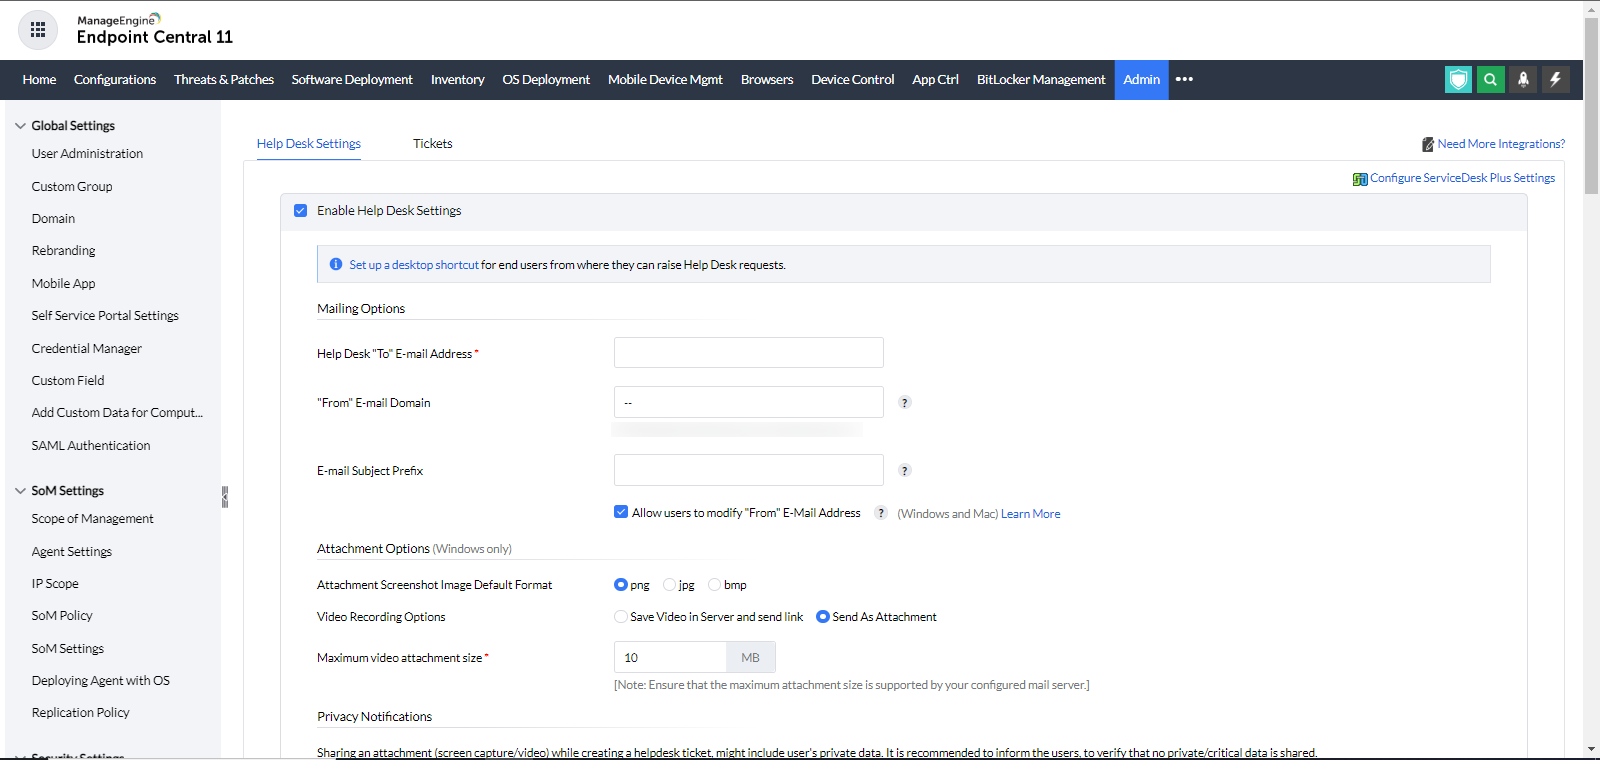This screenshot has width=1600, height=760.
Task: Click help icon beside From E-mail Domain
Action: coord(904,403)
